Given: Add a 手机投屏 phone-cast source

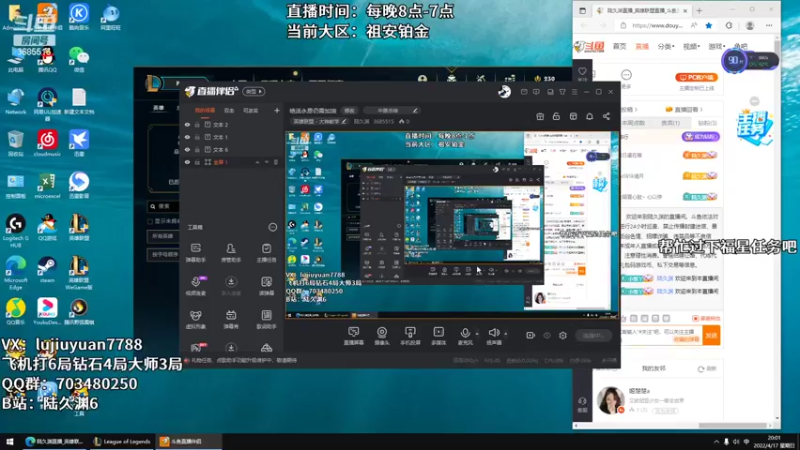Looking at the screenshot, I should (x=410, y=336).
